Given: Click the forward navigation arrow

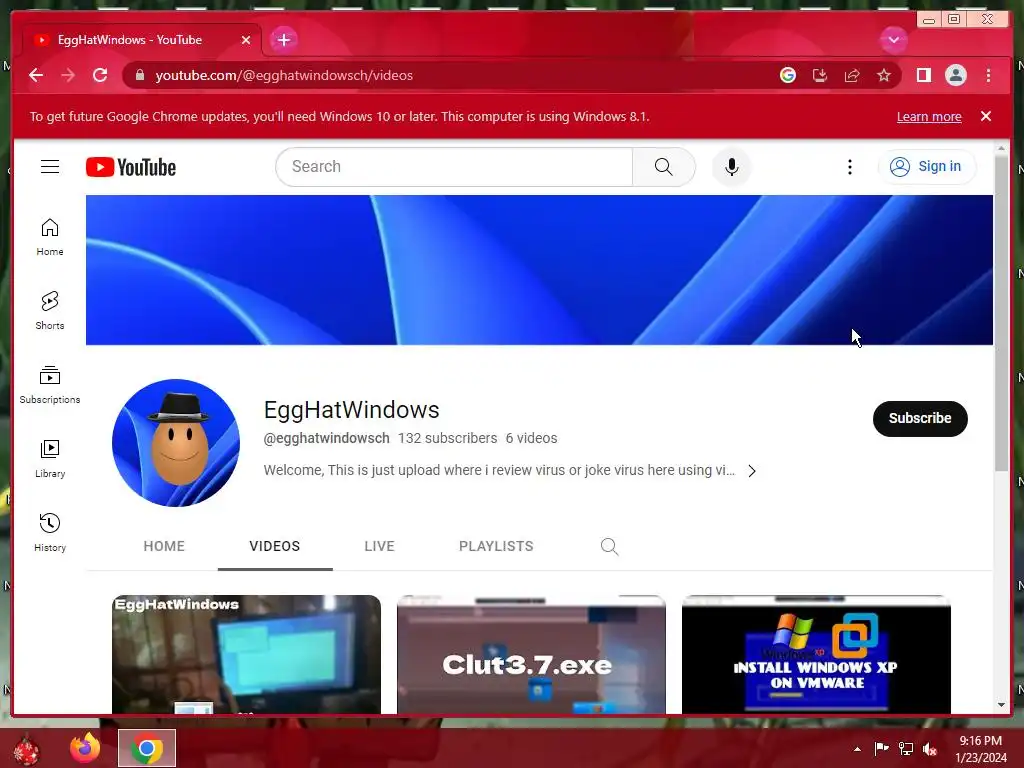Looking at the screenshot, I should pos(68,75).
